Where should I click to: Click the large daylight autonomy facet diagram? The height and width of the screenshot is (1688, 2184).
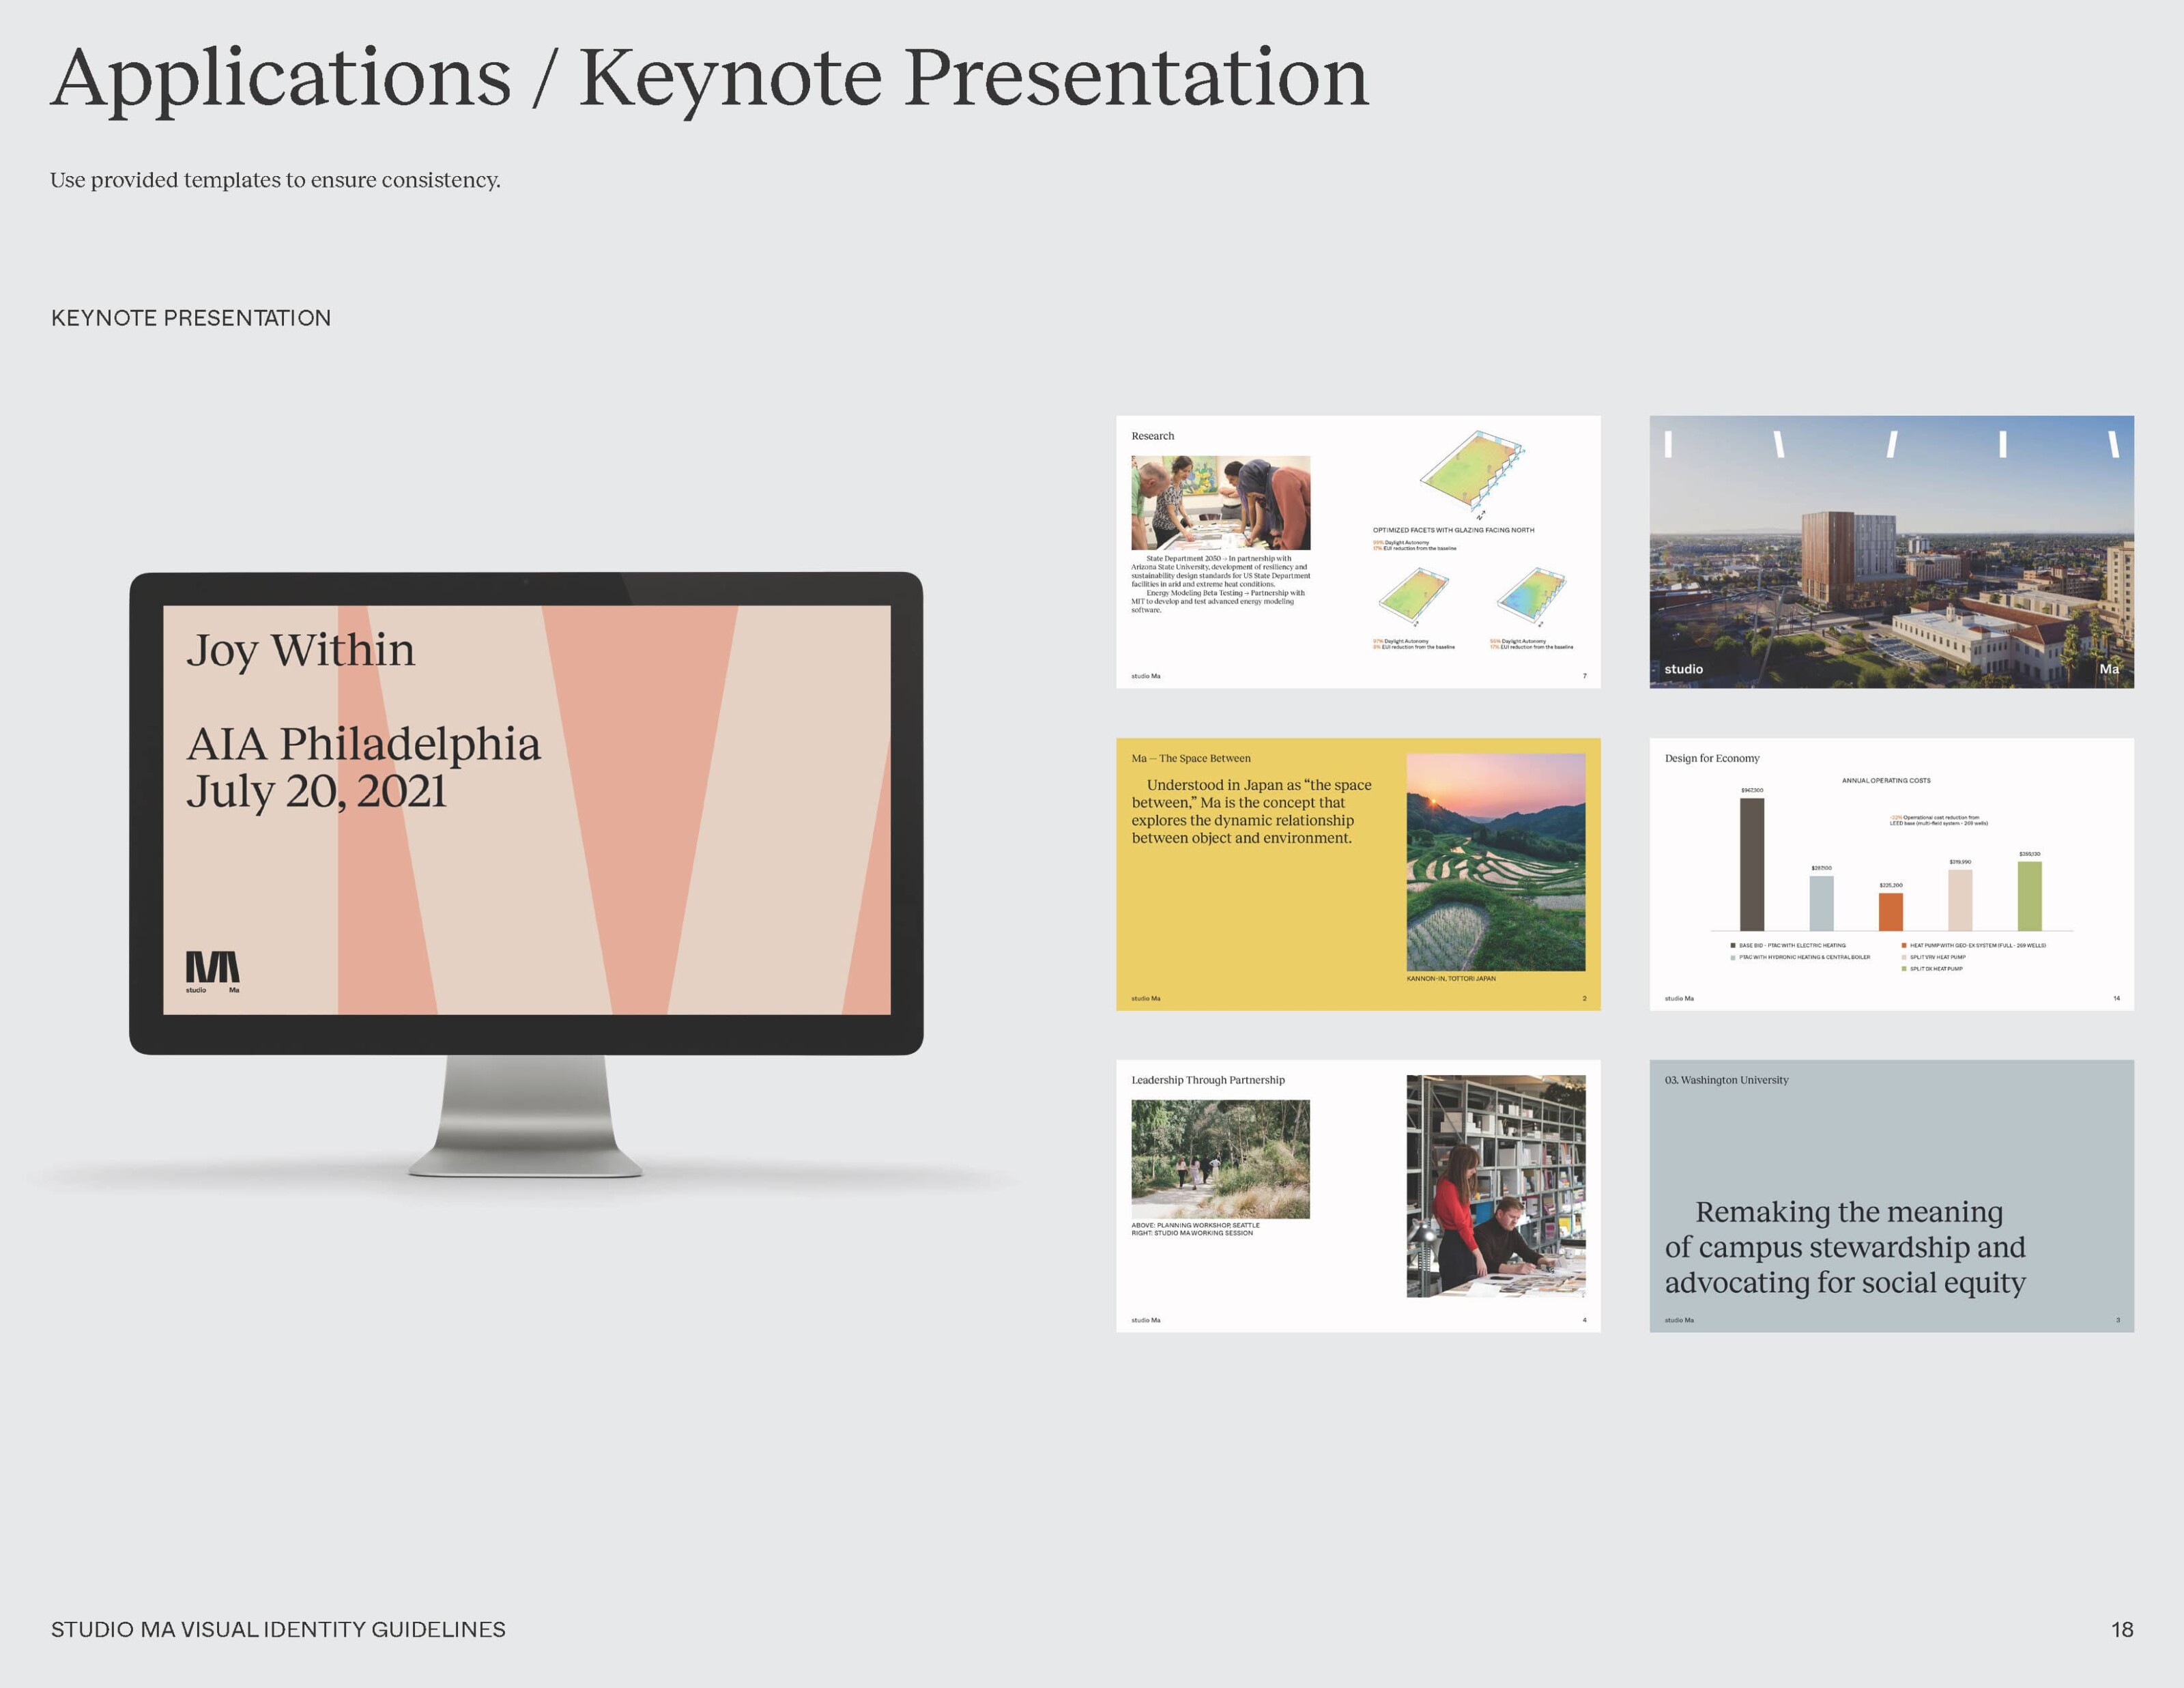click(1470, 470)
